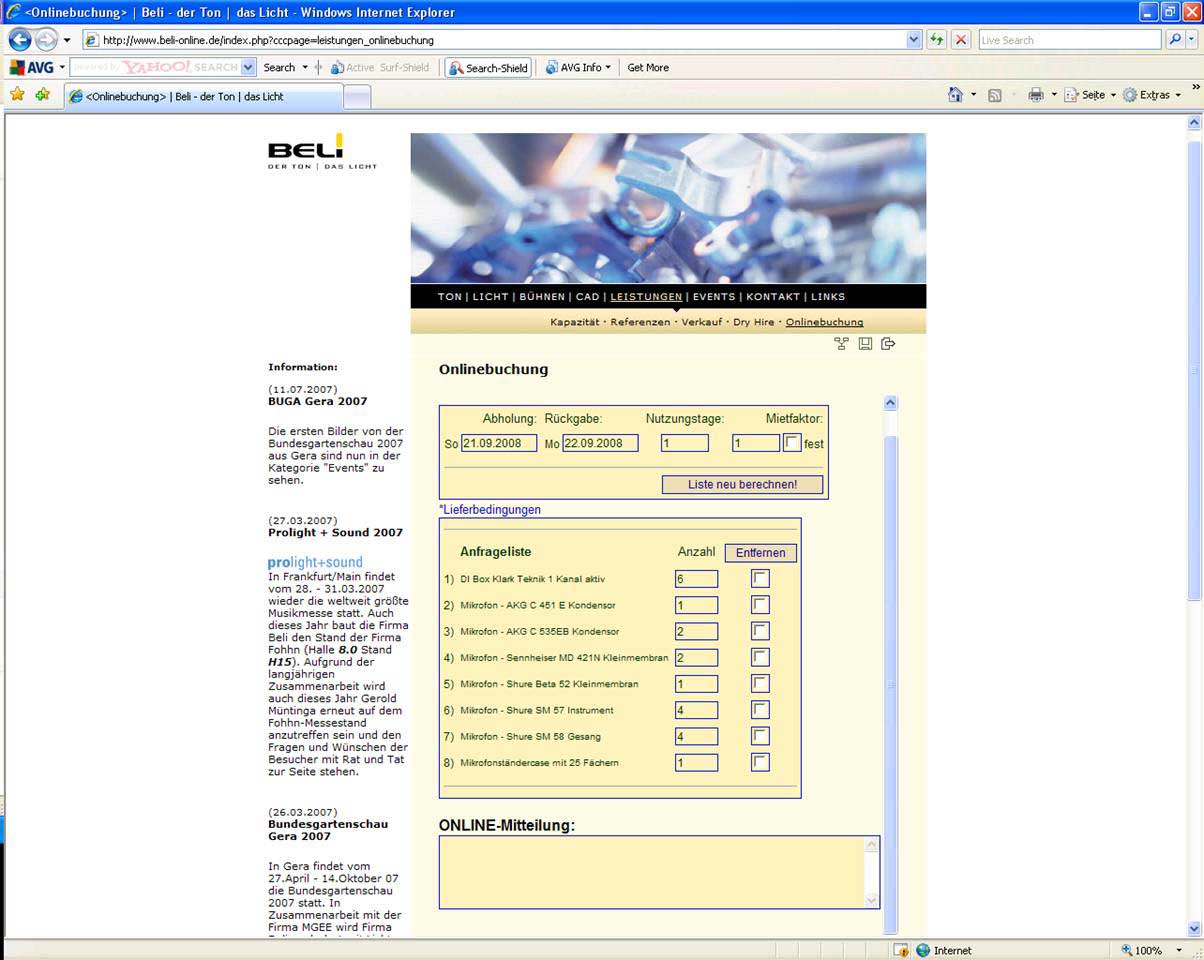Refresh the page using the green arrows icon

(x=937, y=40)
